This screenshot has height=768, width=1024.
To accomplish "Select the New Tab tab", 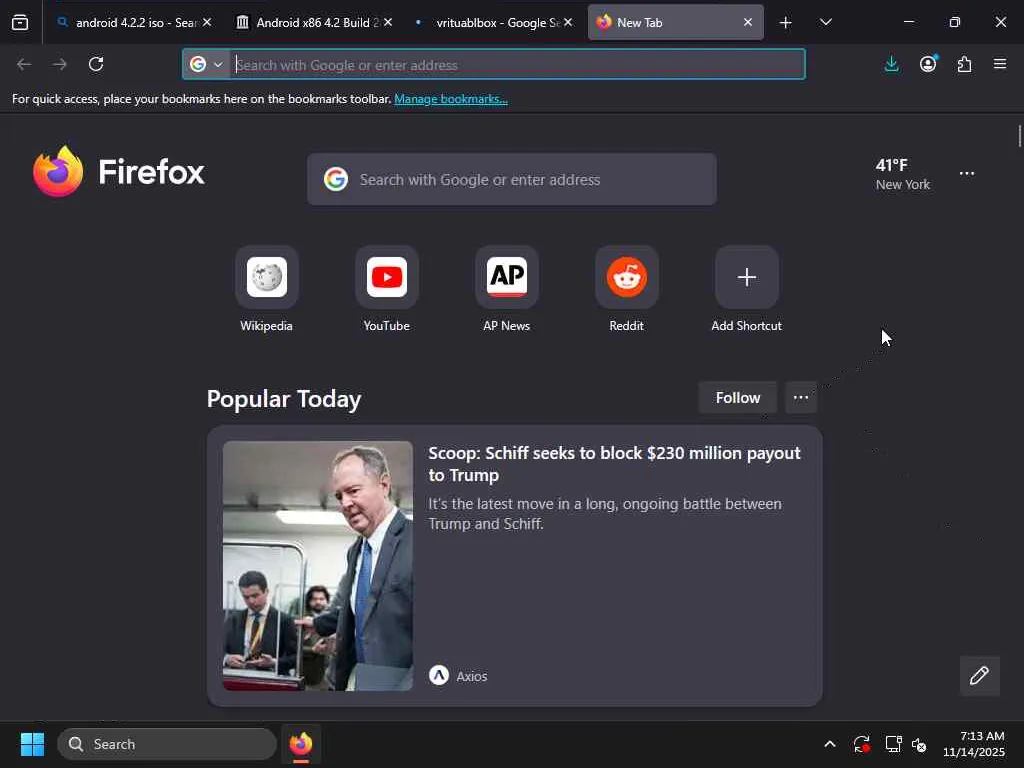I will [667, 22].
